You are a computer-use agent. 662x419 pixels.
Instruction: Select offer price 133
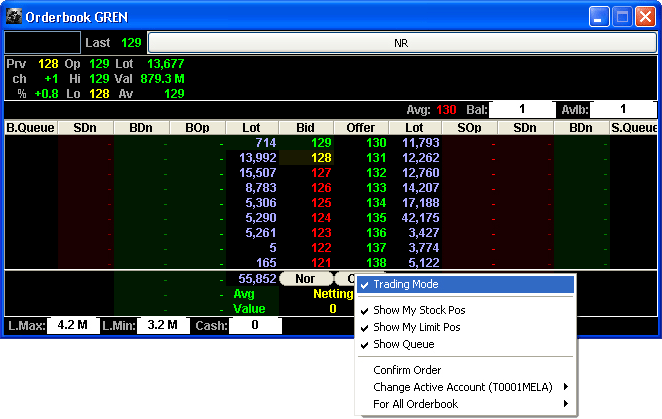(376, 188)
